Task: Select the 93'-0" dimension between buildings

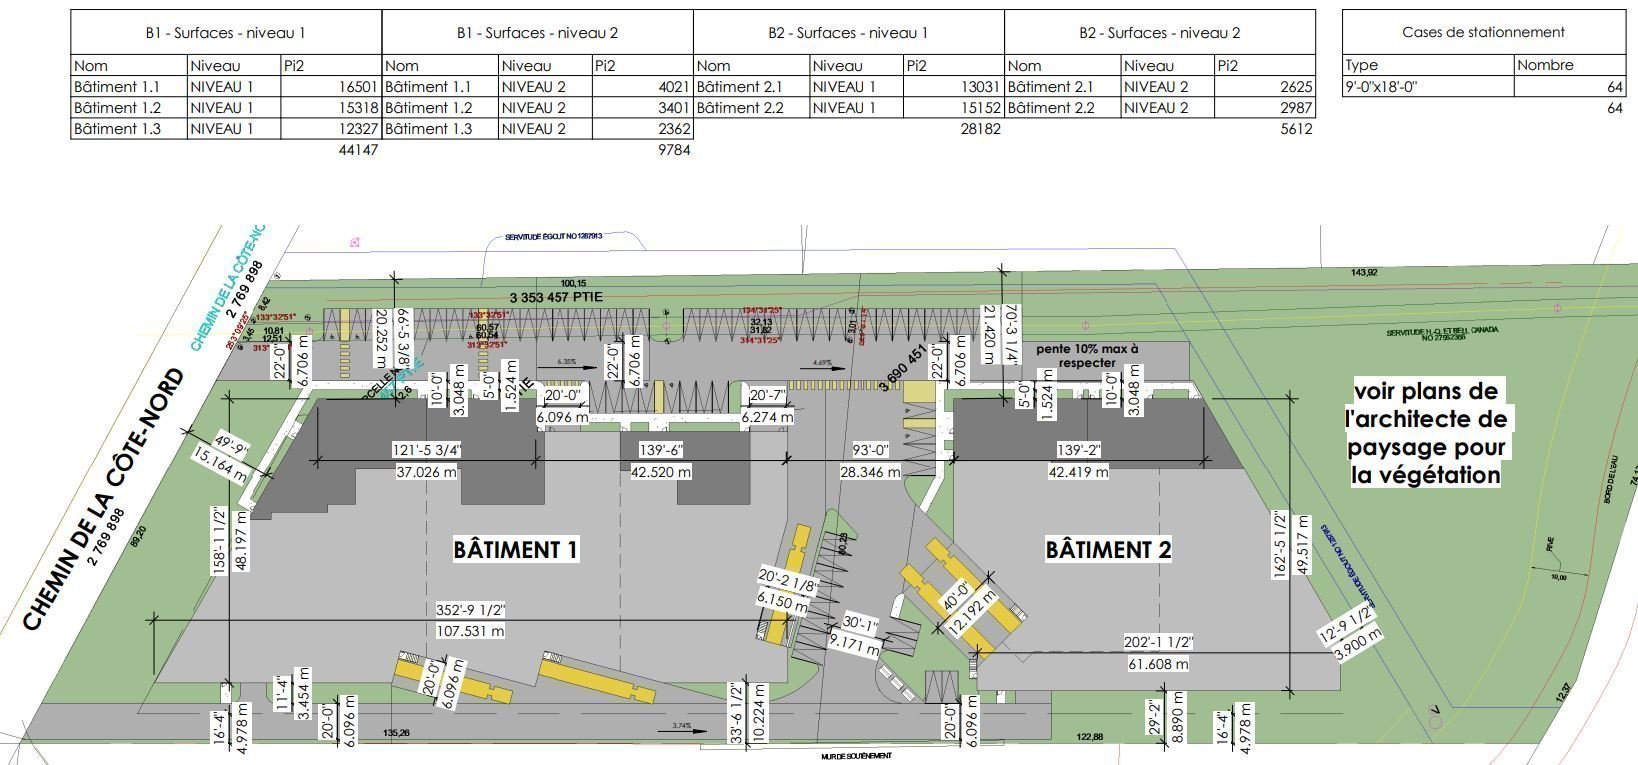Action: (x=869, y=451)
